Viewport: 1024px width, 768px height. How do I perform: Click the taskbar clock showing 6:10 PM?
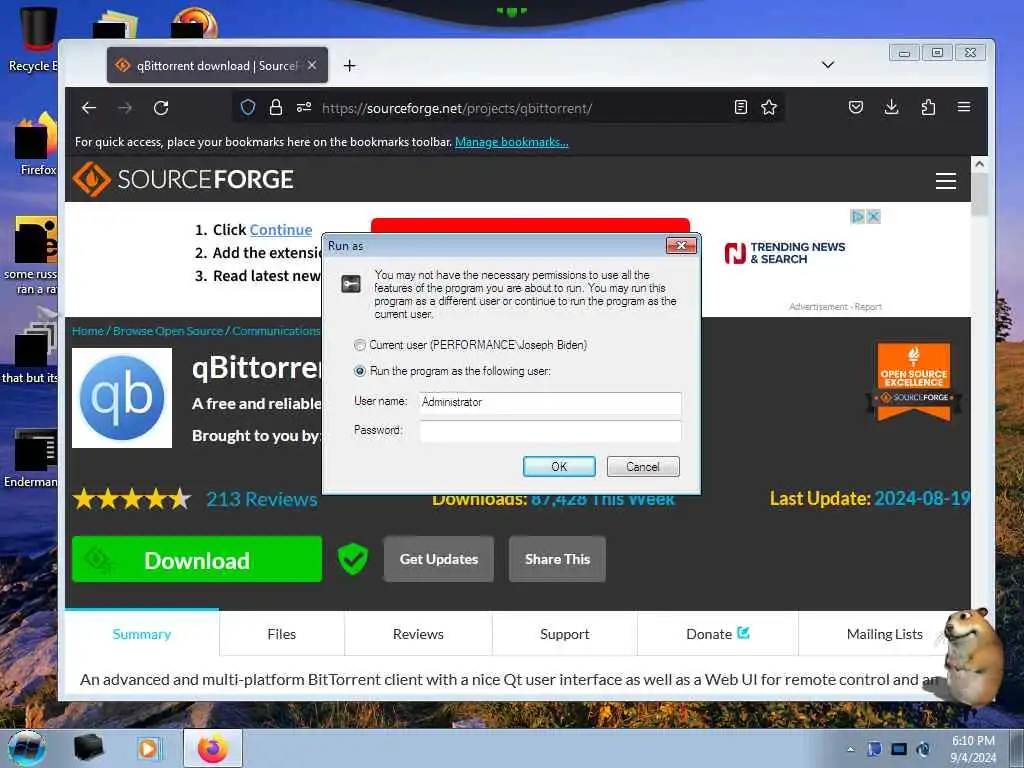pos(973,749)
